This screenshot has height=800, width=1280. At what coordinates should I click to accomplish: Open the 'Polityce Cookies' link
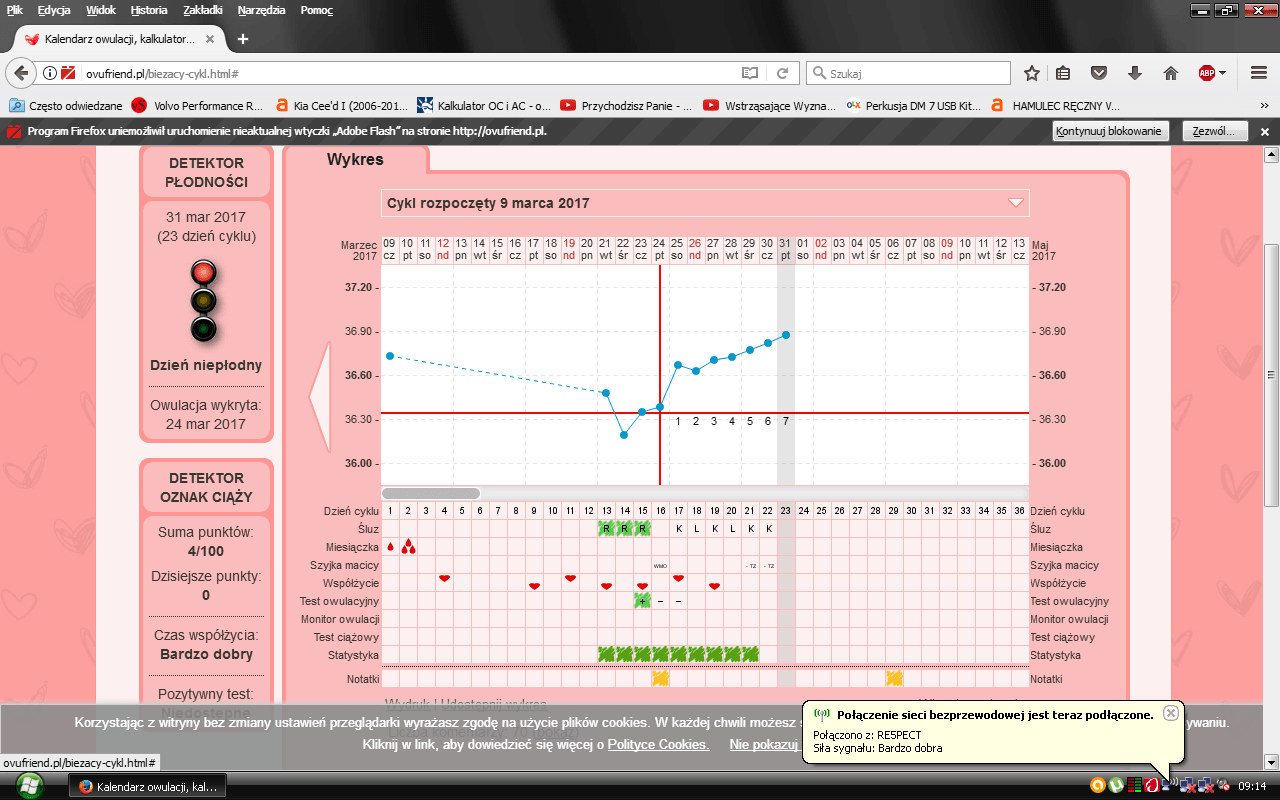pos(658,745)
